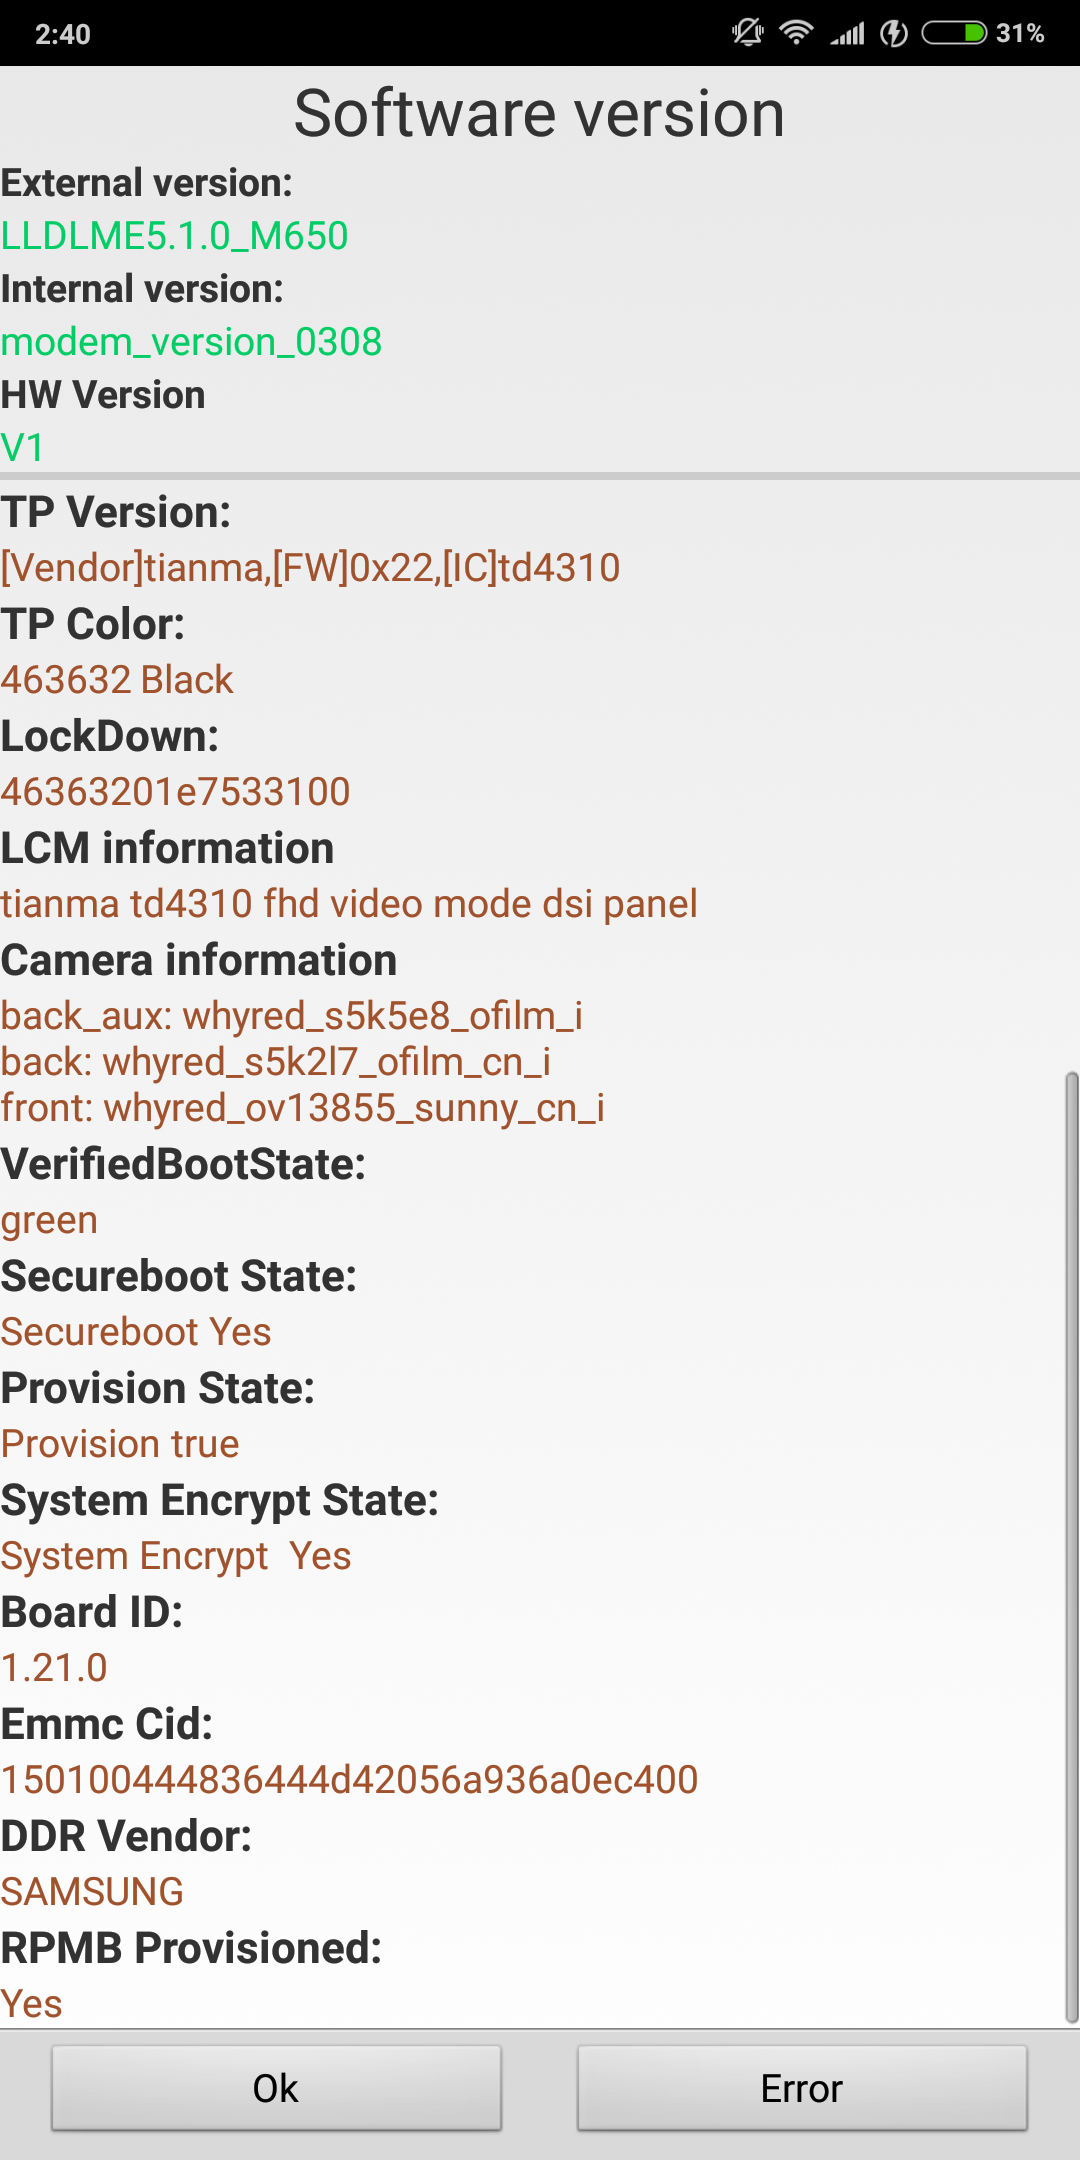The image size is (1080, 2160).
Task: Tap the front camera ov13855 sunny entry
Action: click(302, 1108)
